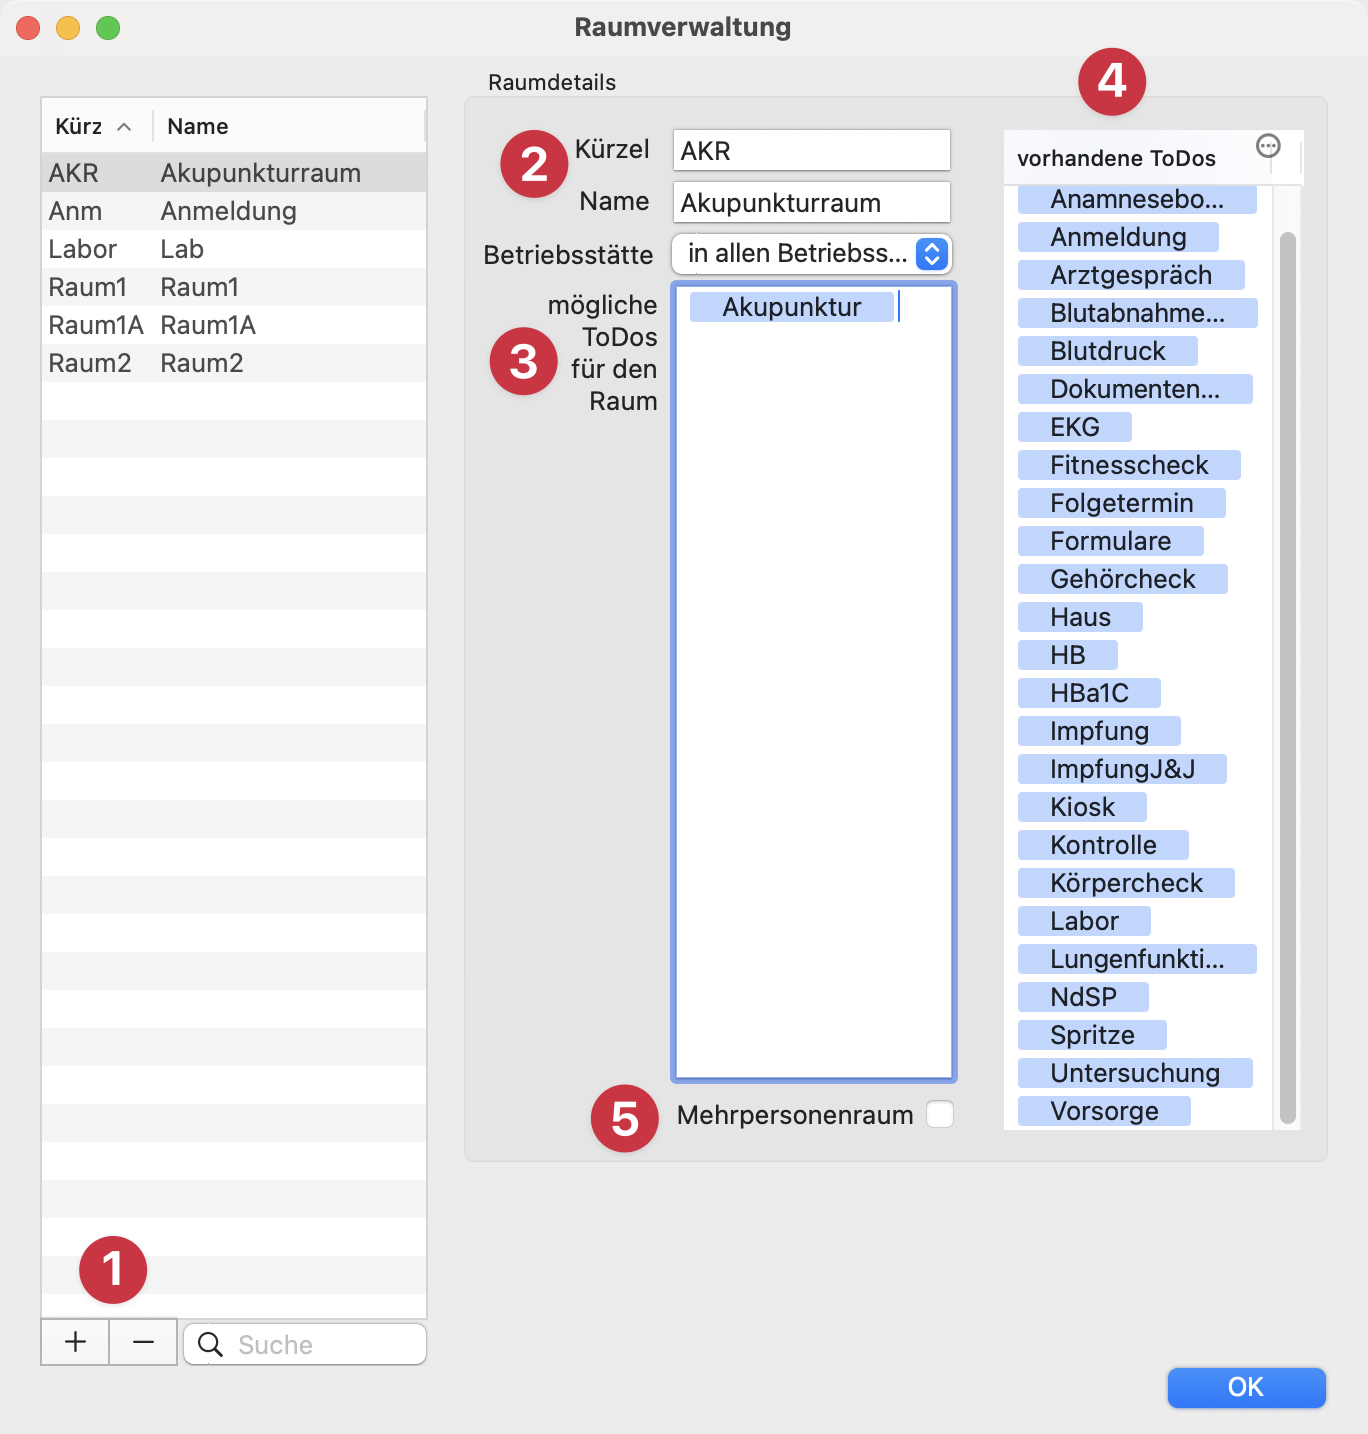This screenshot has height=1434, width=1368.
Task: Select the Raum2 row in list
Action: click(x=234, y=363)
